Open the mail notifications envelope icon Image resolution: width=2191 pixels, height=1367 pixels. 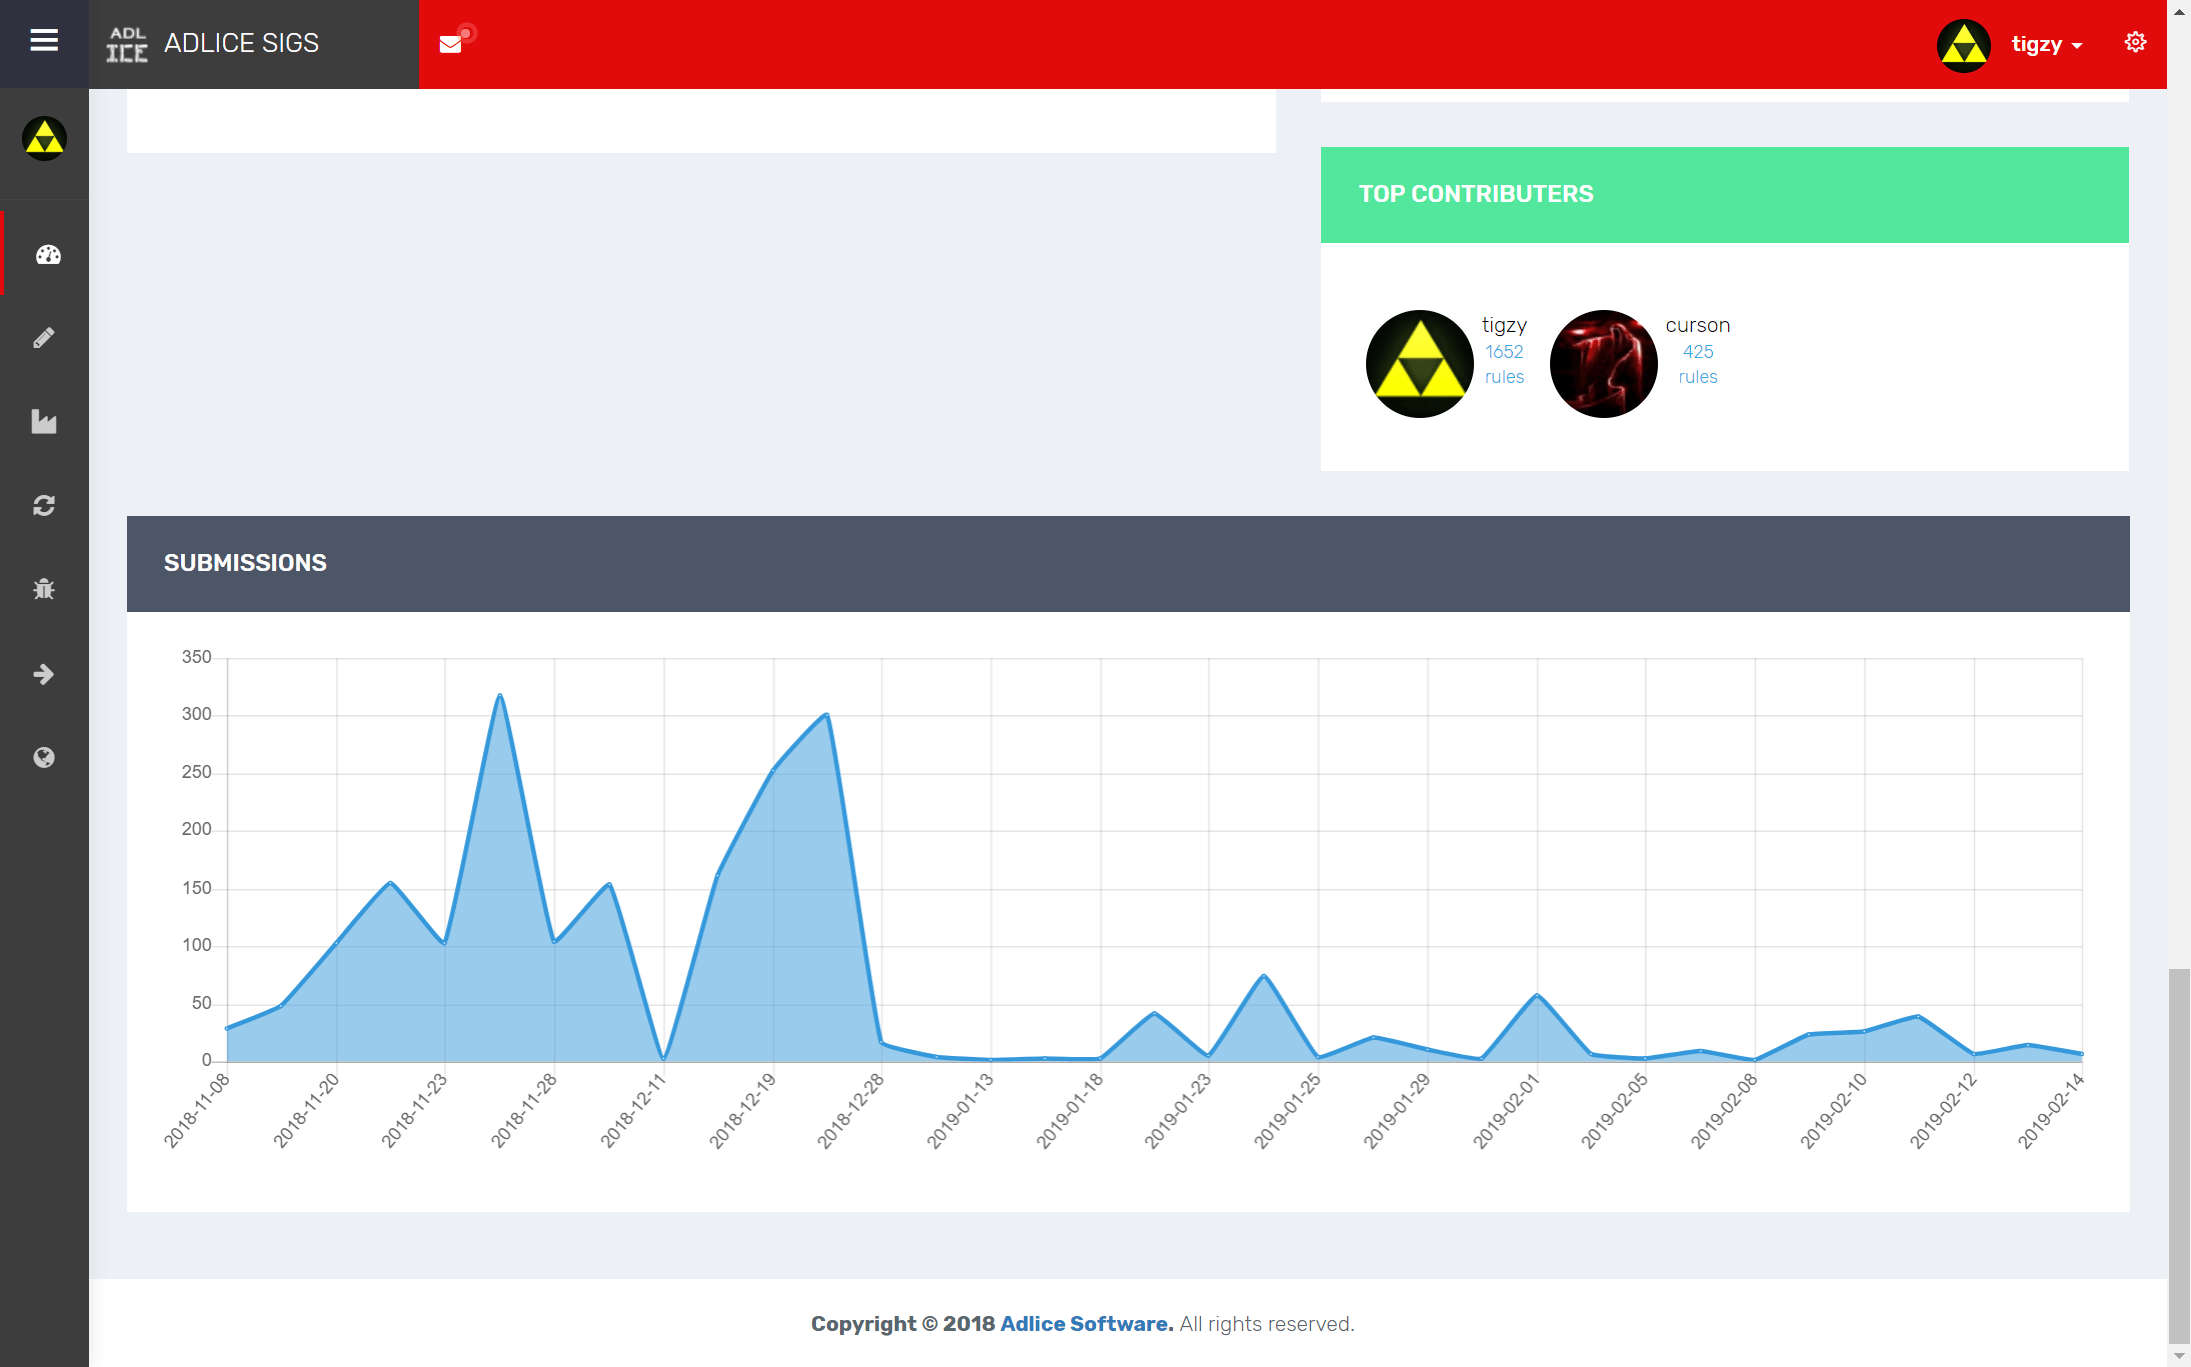click(451, 44)
